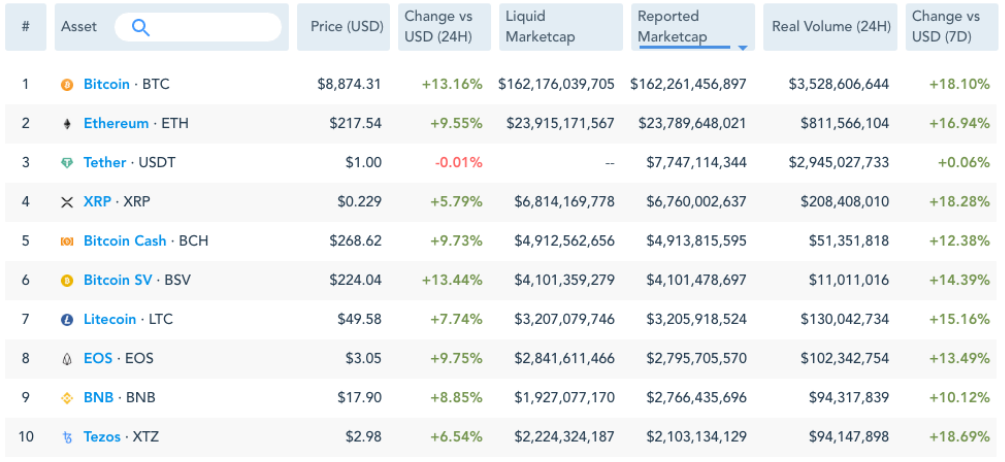Click the search magnifier icon

140,27
